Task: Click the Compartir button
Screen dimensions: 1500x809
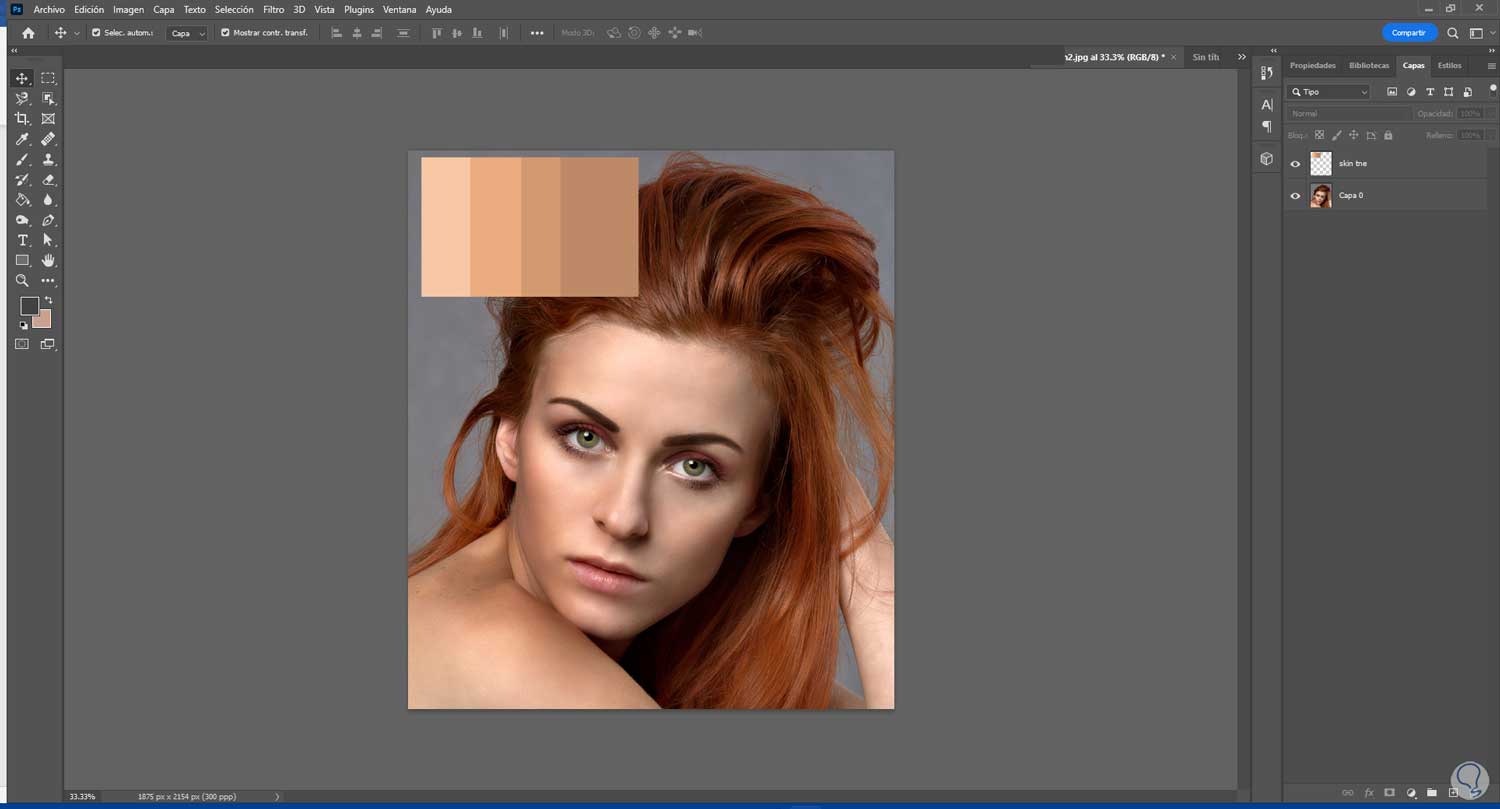Action: (1408, 33)
